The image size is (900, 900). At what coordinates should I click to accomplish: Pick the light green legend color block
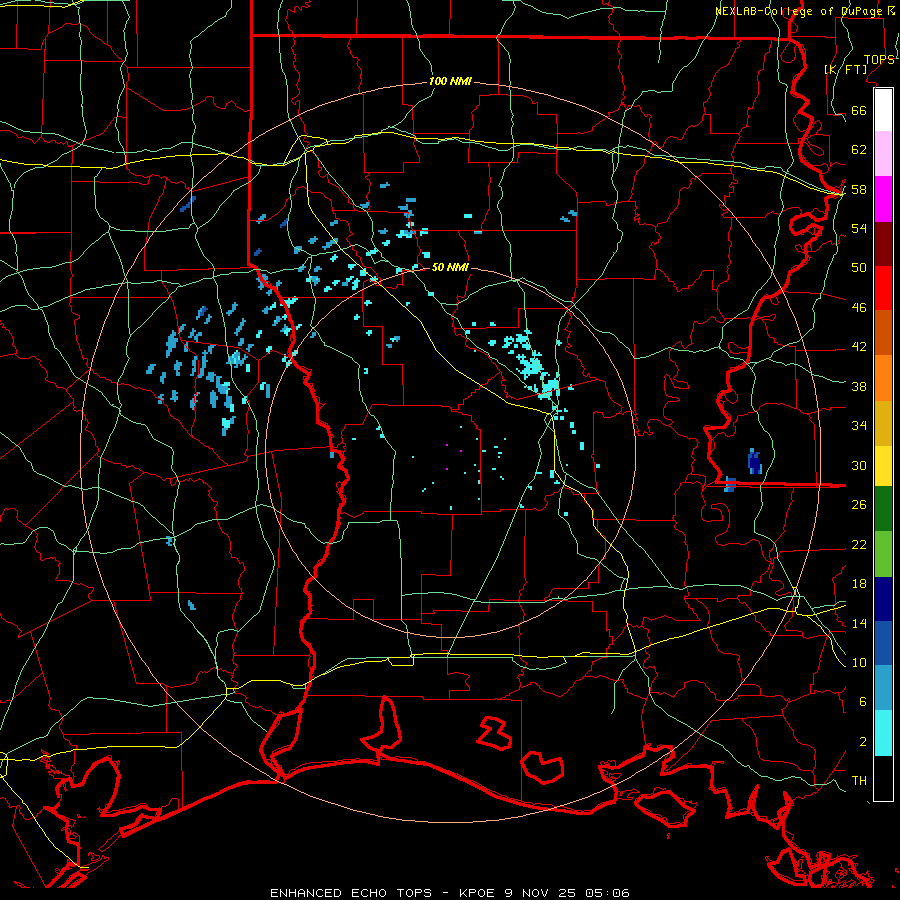883,554
